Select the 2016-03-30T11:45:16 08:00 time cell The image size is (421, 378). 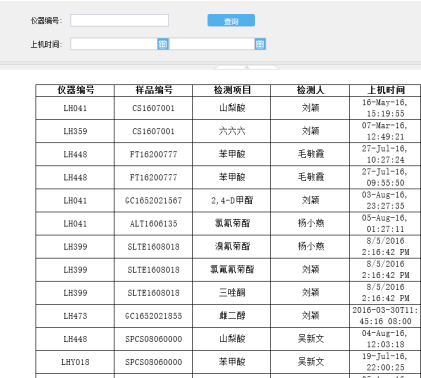point(385,316)
